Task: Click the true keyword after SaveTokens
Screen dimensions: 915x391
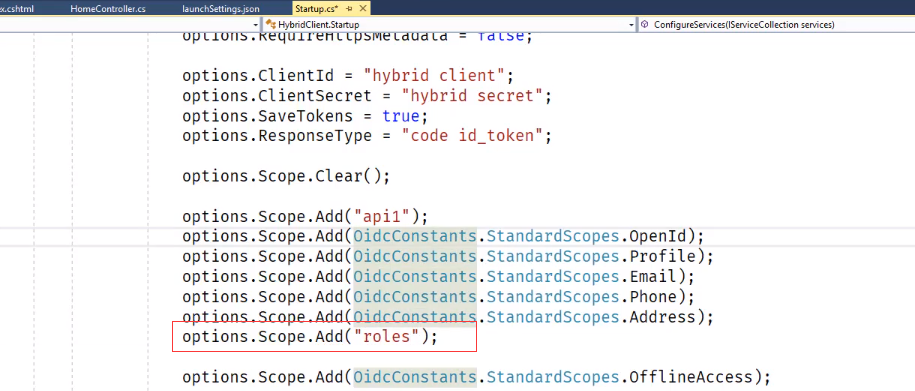Action: pyautogui.click(x=401, y=116)
